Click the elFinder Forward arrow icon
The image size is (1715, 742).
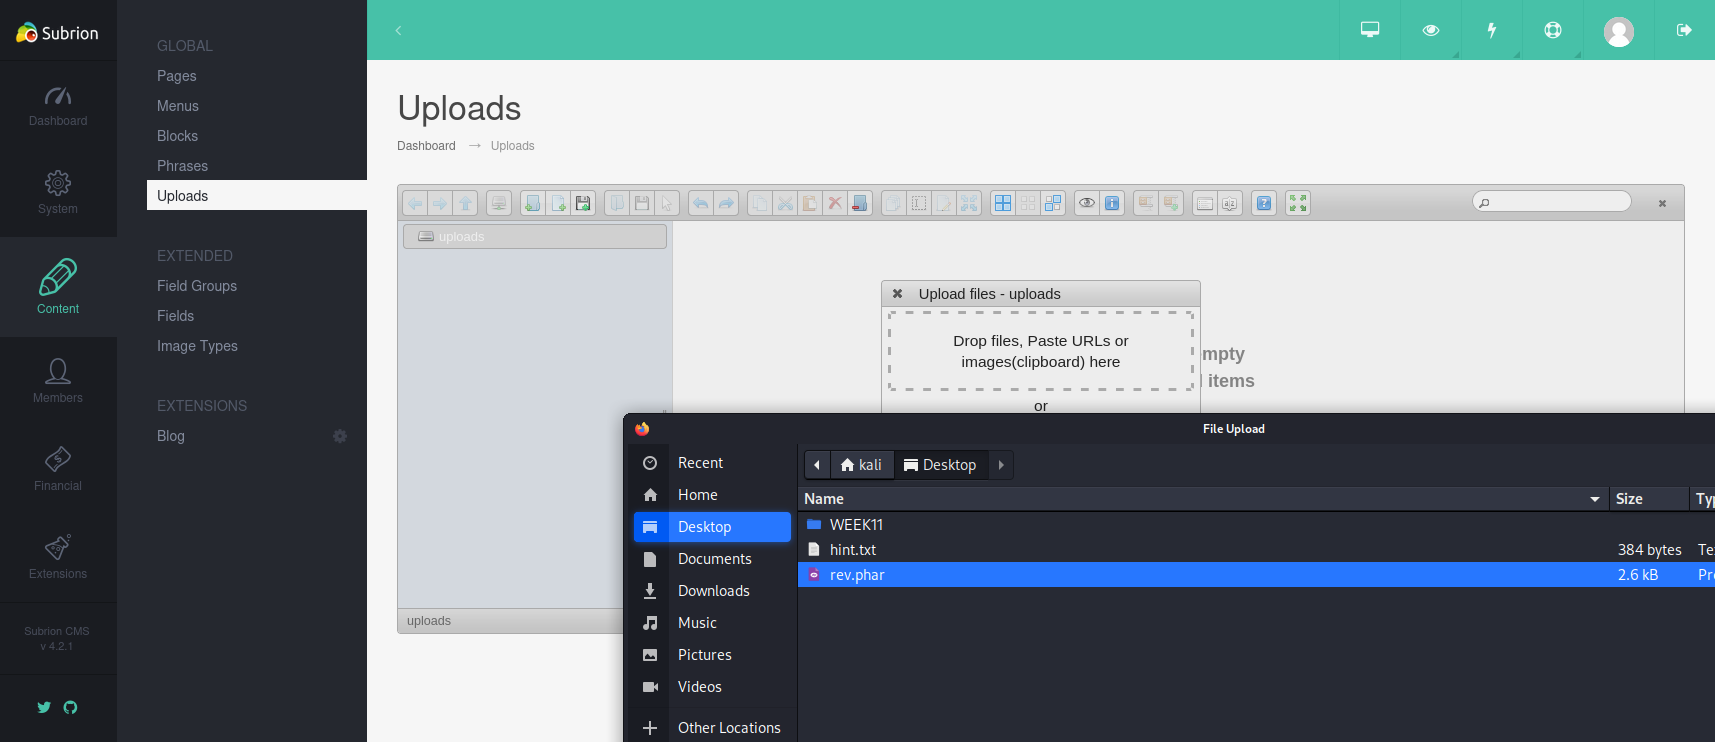tap(439, 203)
